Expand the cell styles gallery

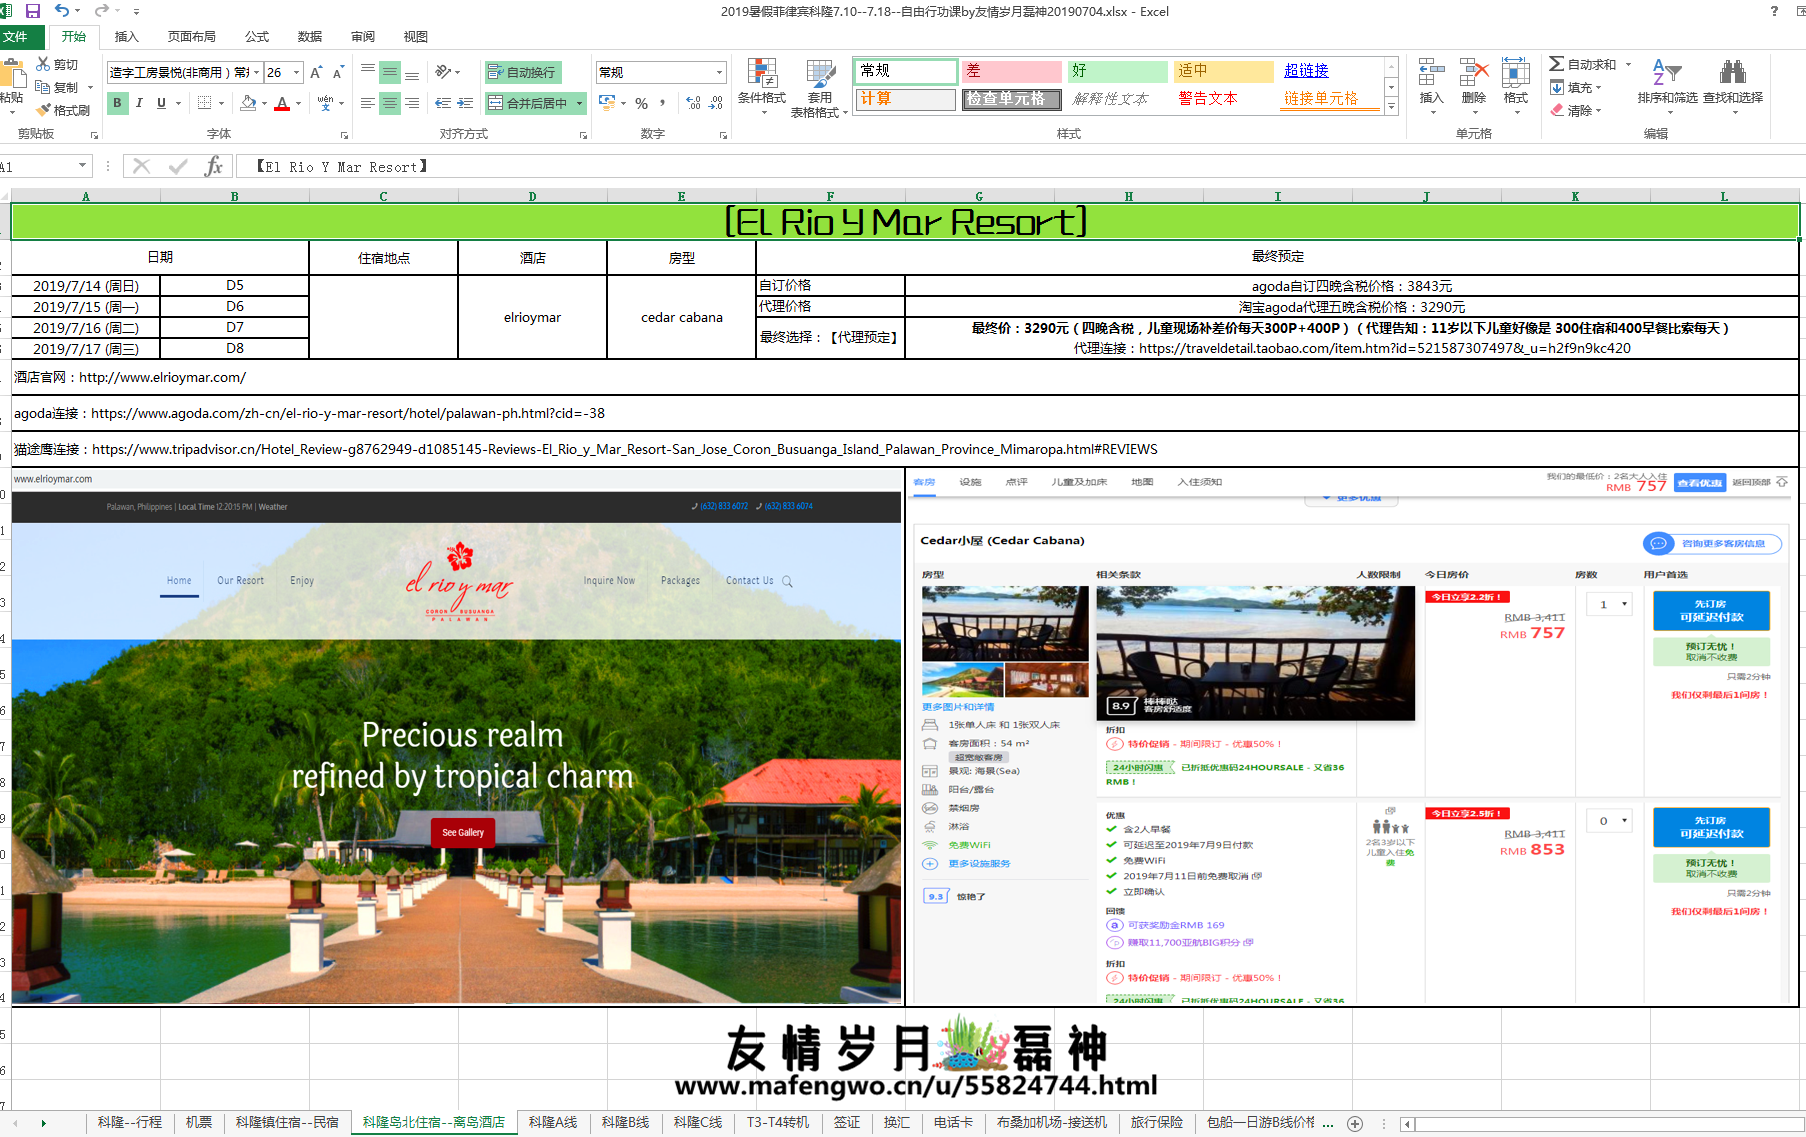point(1391,107)
